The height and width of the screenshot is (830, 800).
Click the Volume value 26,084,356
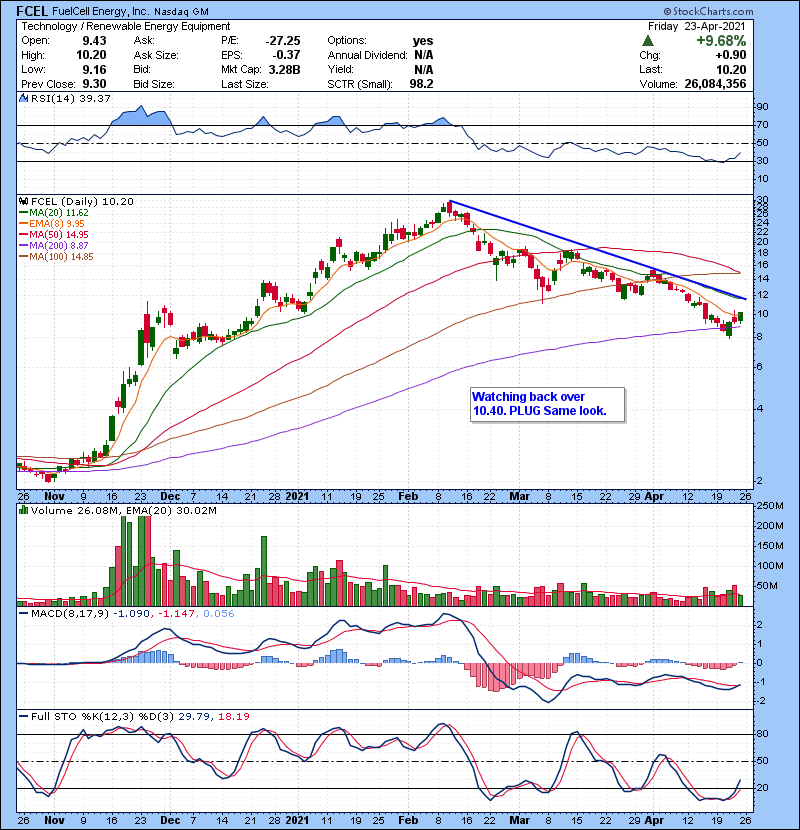point(715,84)
